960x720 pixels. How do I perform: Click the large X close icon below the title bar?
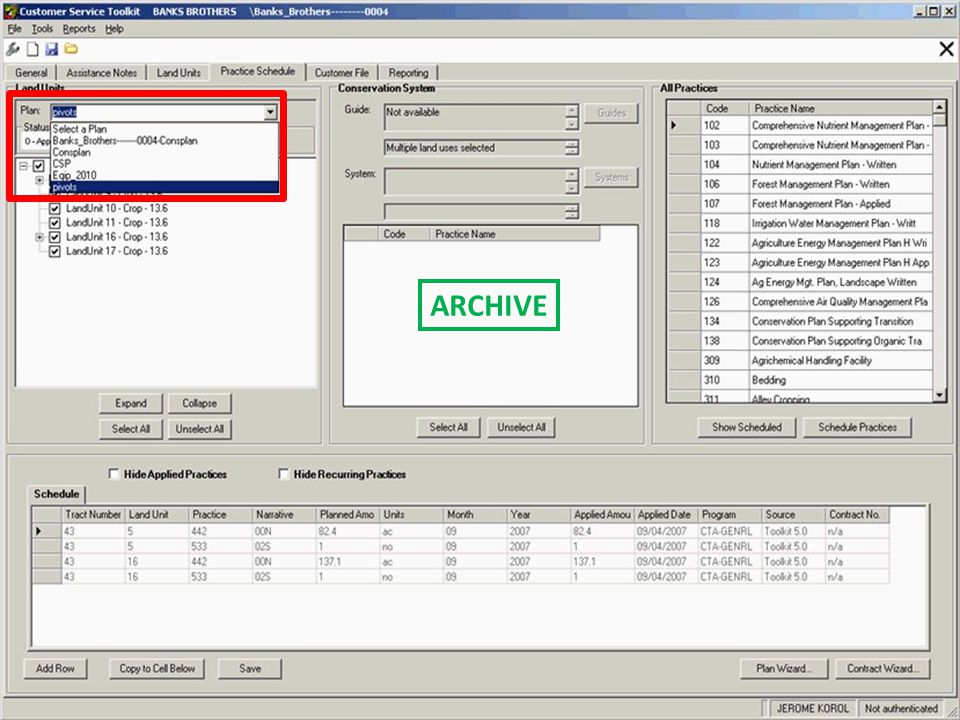[946, 49]
